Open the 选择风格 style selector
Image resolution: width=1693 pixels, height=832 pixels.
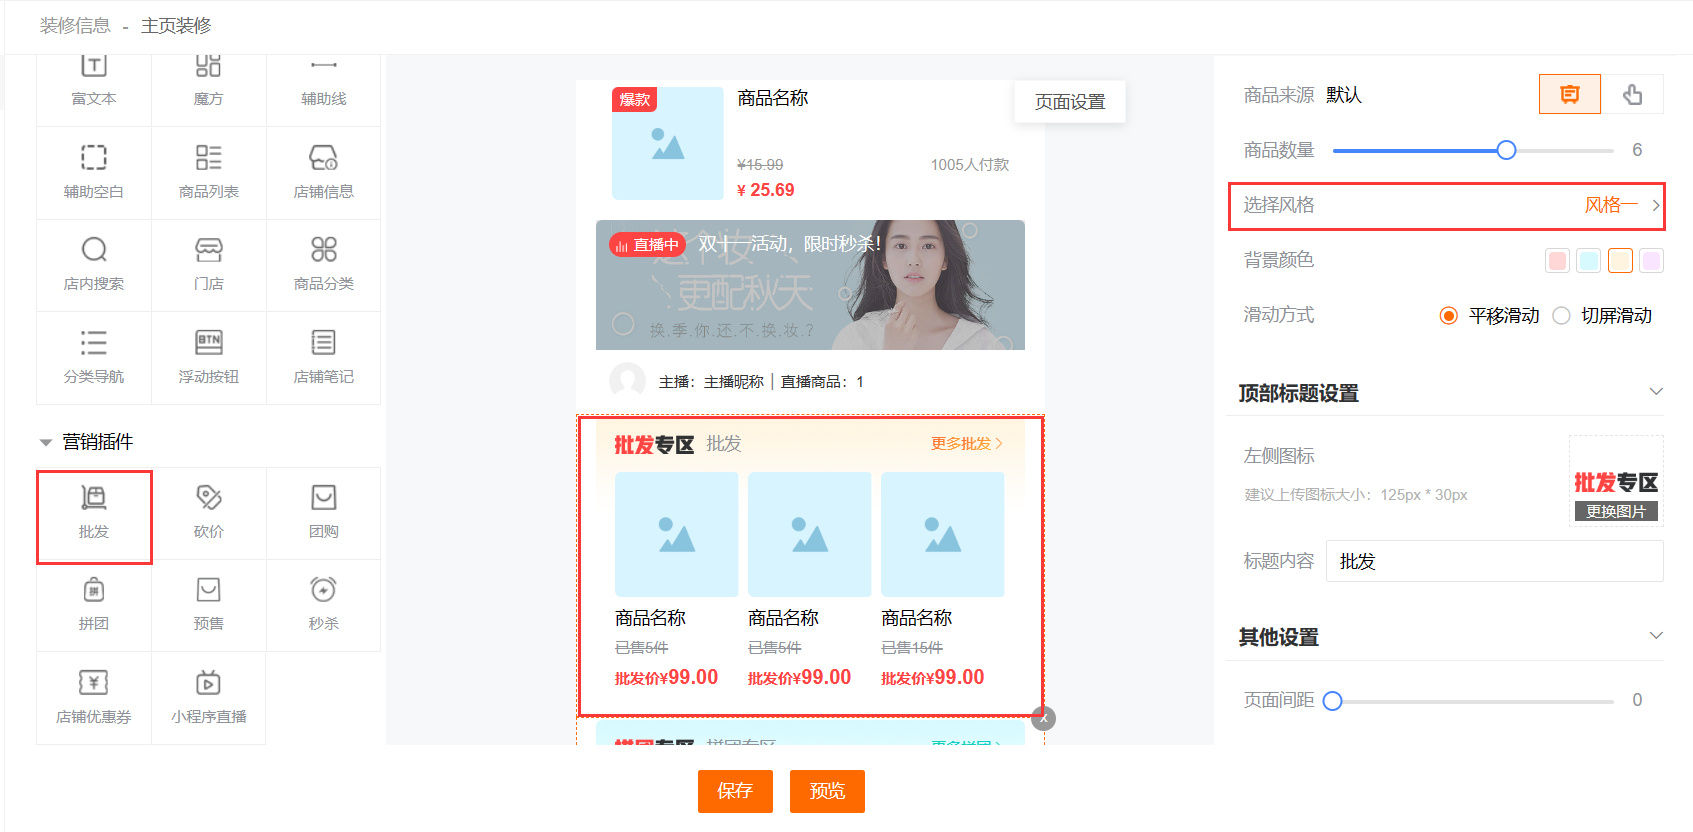pos(1446,206)
